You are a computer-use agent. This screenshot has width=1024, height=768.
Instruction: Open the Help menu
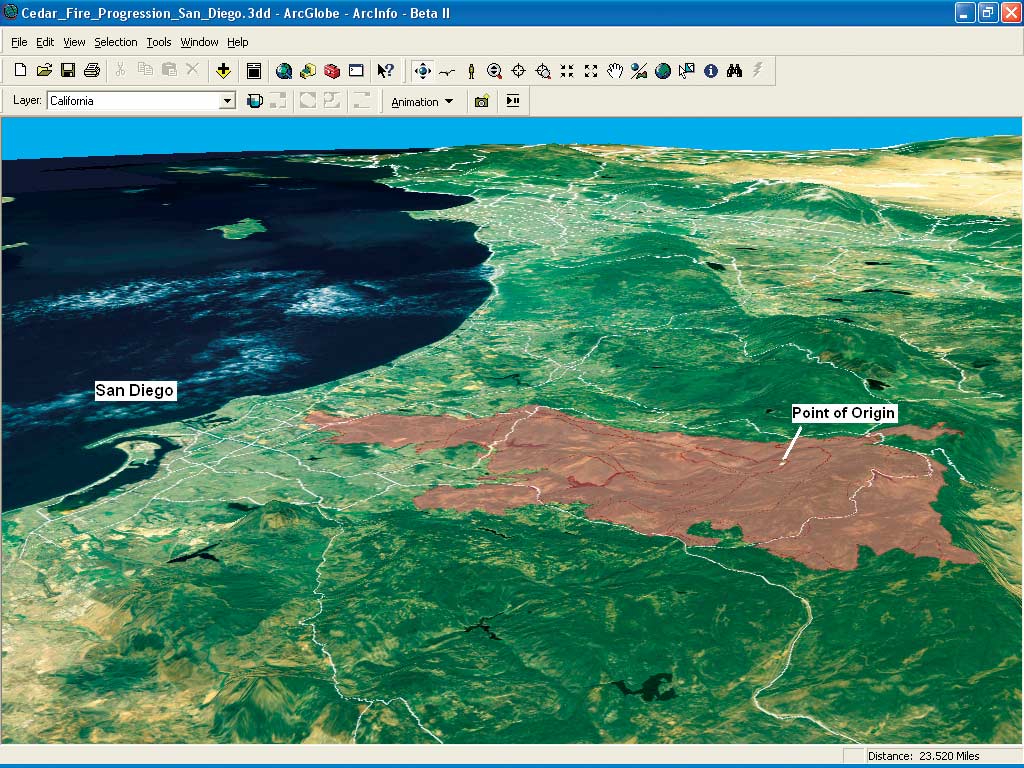[x=238, y=42]
